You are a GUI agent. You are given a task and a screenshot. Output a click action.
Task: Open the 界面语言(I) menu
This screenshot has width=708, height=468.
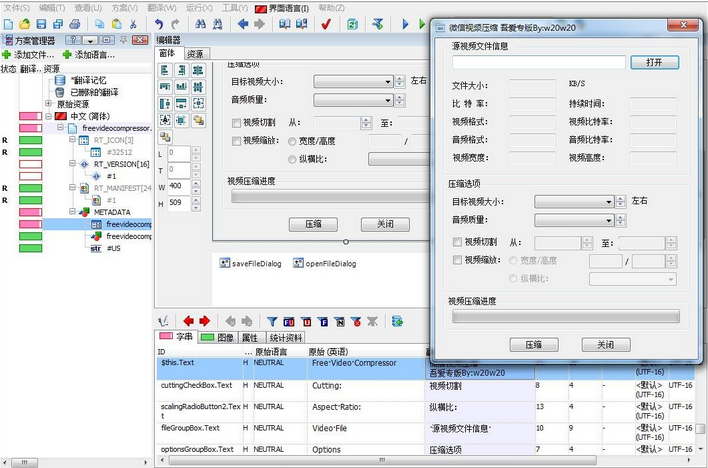tap(282, 8)
